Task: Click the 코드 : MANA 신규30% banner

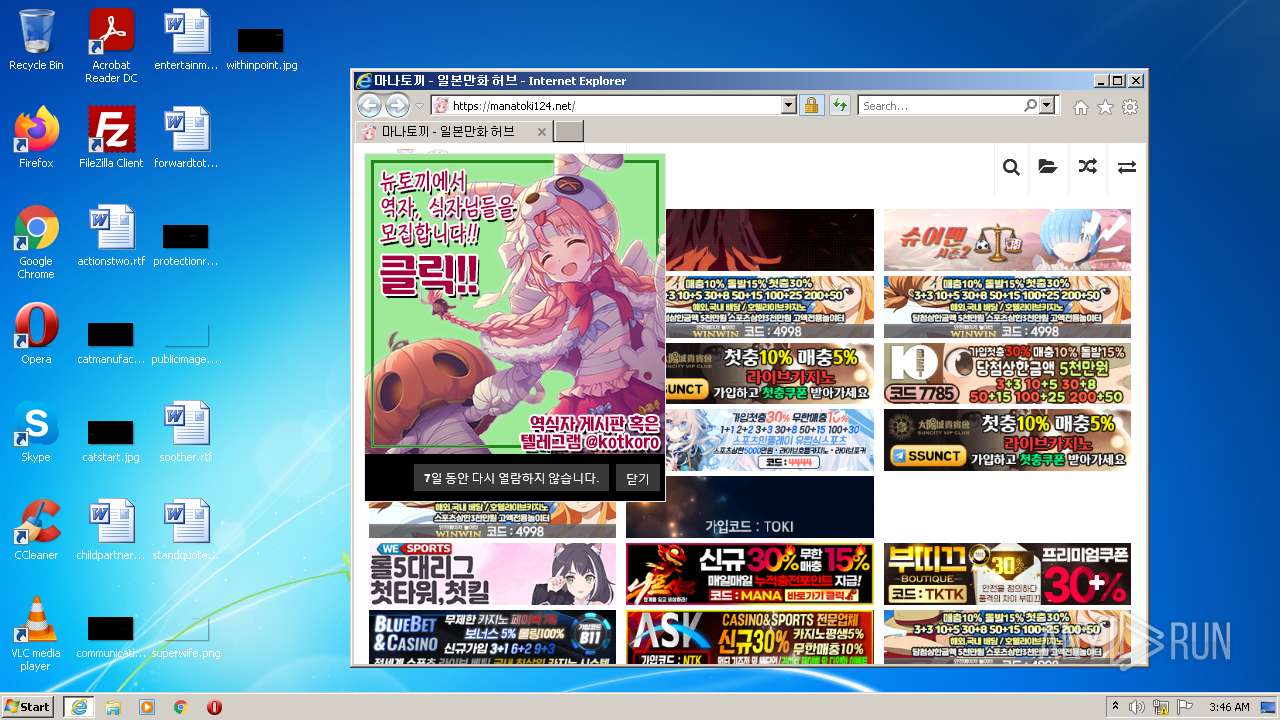Action: click(x=749, y=574)
